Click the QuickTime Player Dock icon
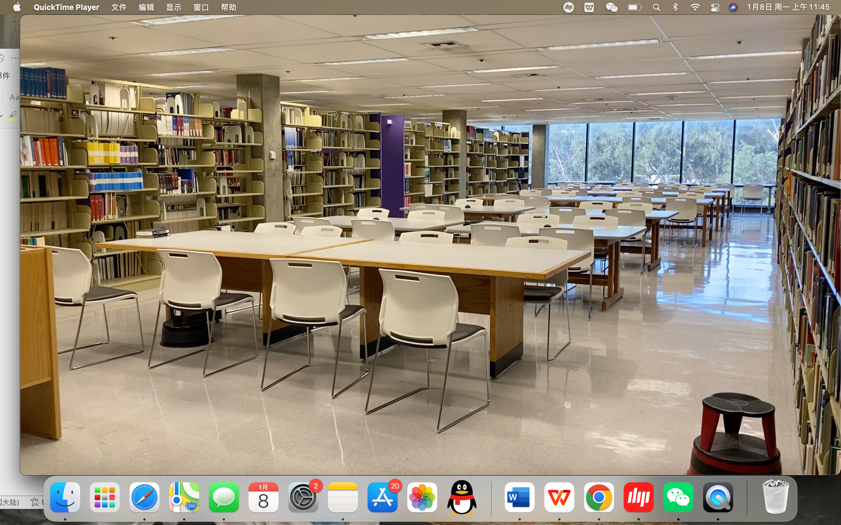Viewport: 841px width, 525px height. [718, 497]
